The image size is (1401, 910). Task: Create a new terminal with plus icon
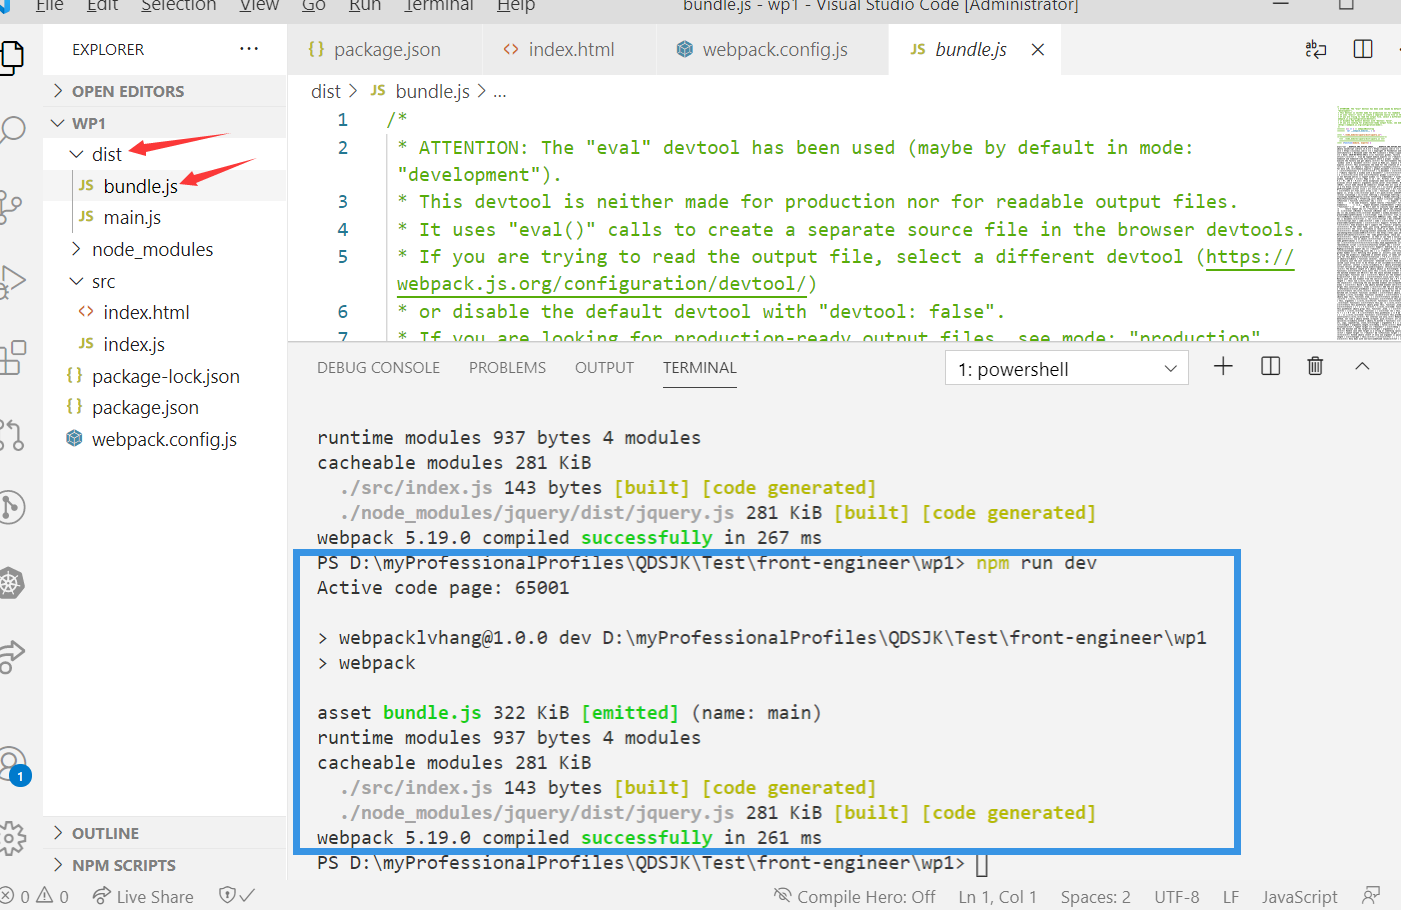click(1223, 366)
